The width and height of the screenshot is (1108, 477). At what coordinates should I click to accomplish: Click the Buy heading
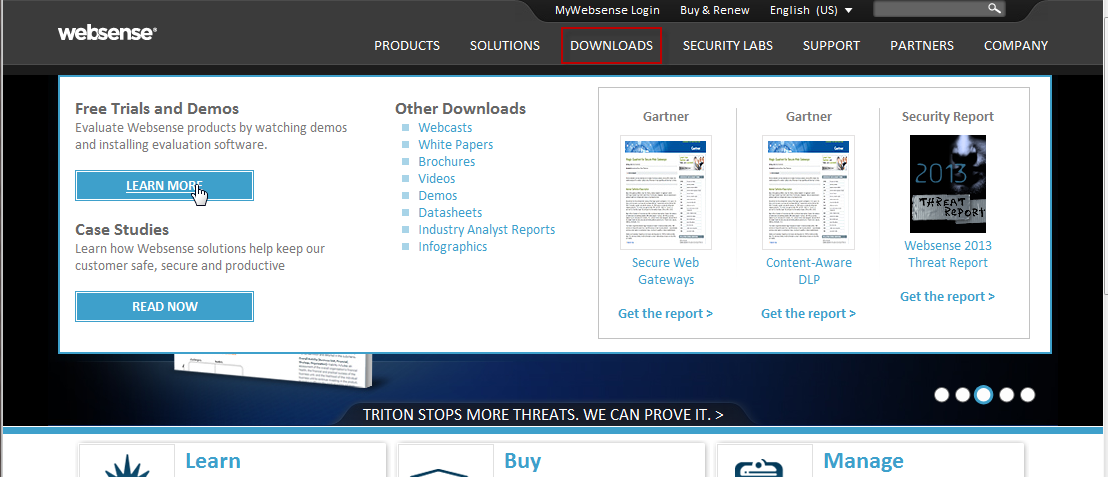[x=522, y=461]
